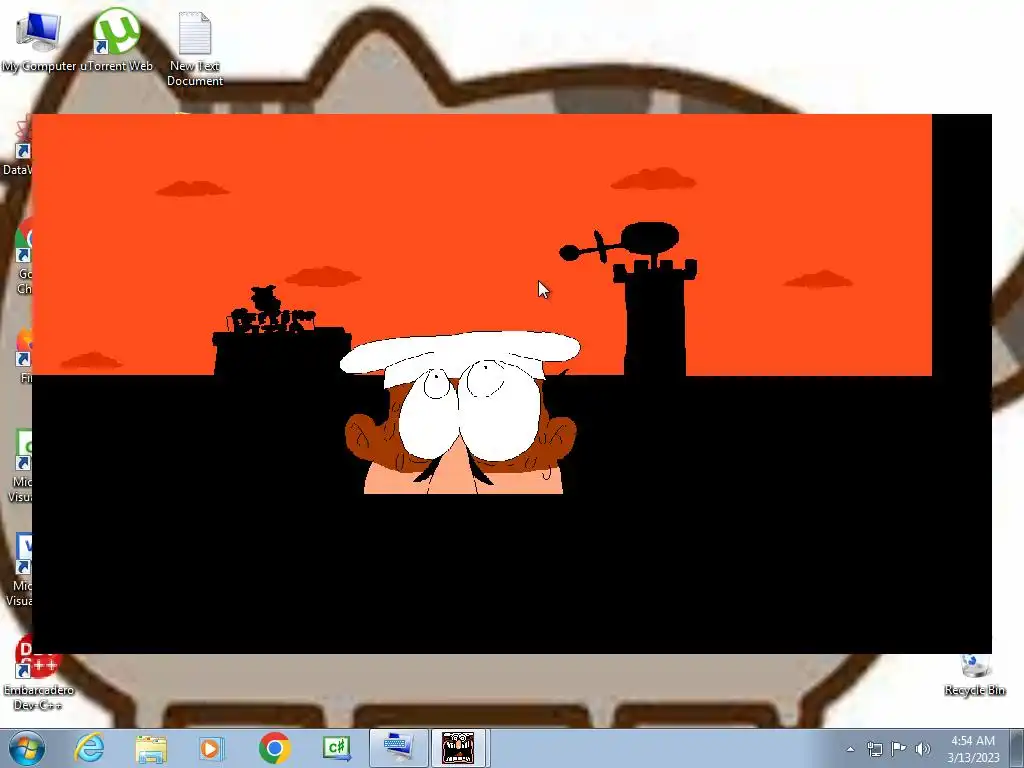Open the uTorrent Web shortcut

point(116,40)
